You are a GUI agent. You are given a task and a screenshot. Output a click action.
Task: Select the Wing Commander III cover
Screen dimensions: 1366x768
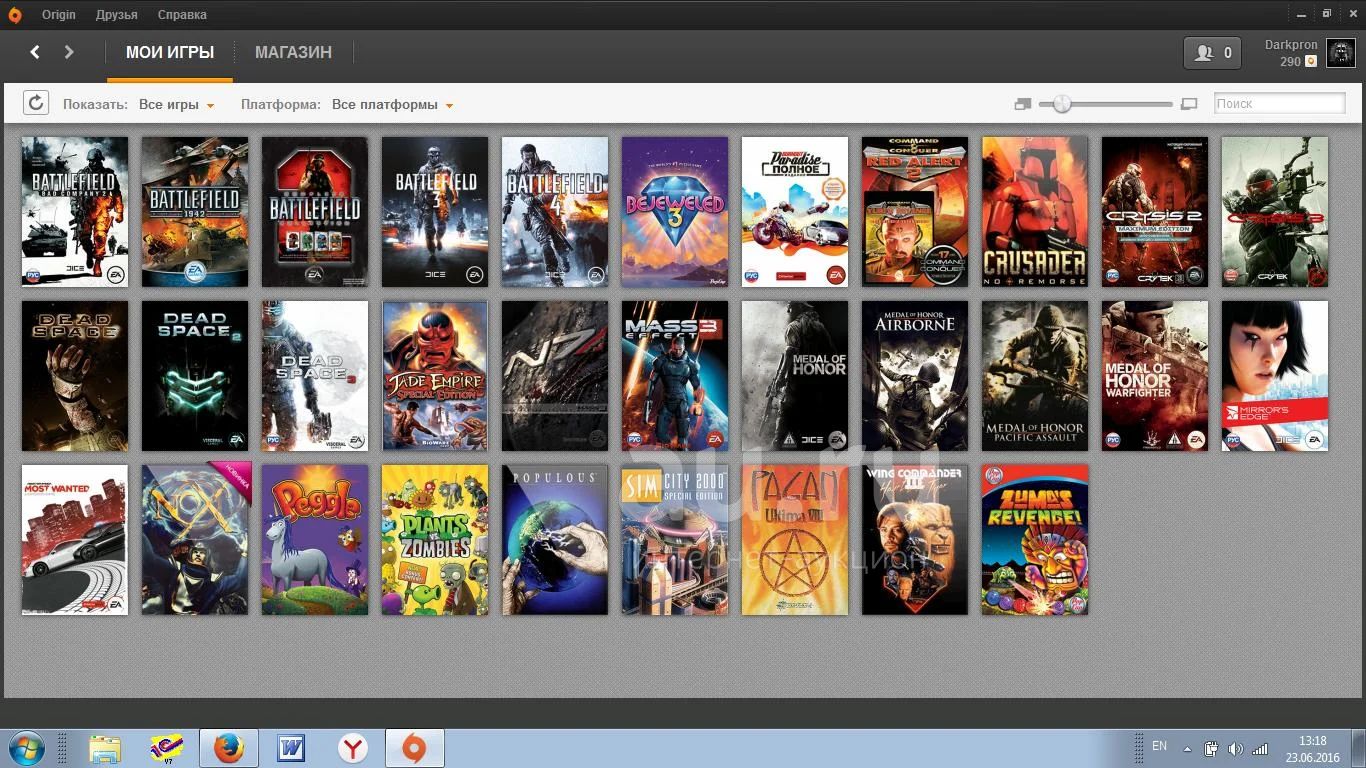915,540
